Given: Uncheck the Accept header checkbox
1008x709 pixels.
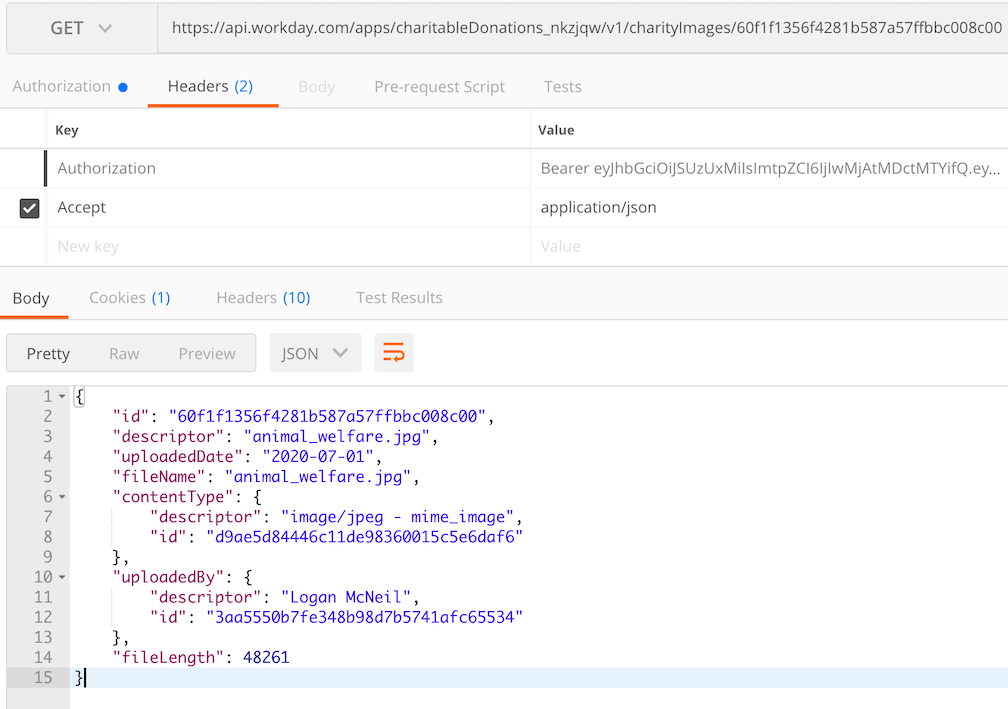Looking at the screenshot, I should [x=30, y=208].
